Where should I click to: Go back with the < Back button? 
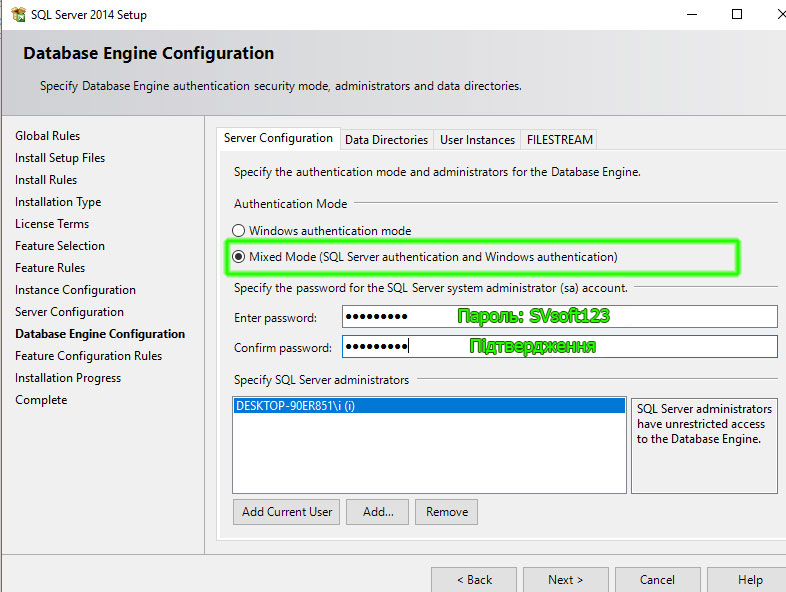tap(474, 580)
